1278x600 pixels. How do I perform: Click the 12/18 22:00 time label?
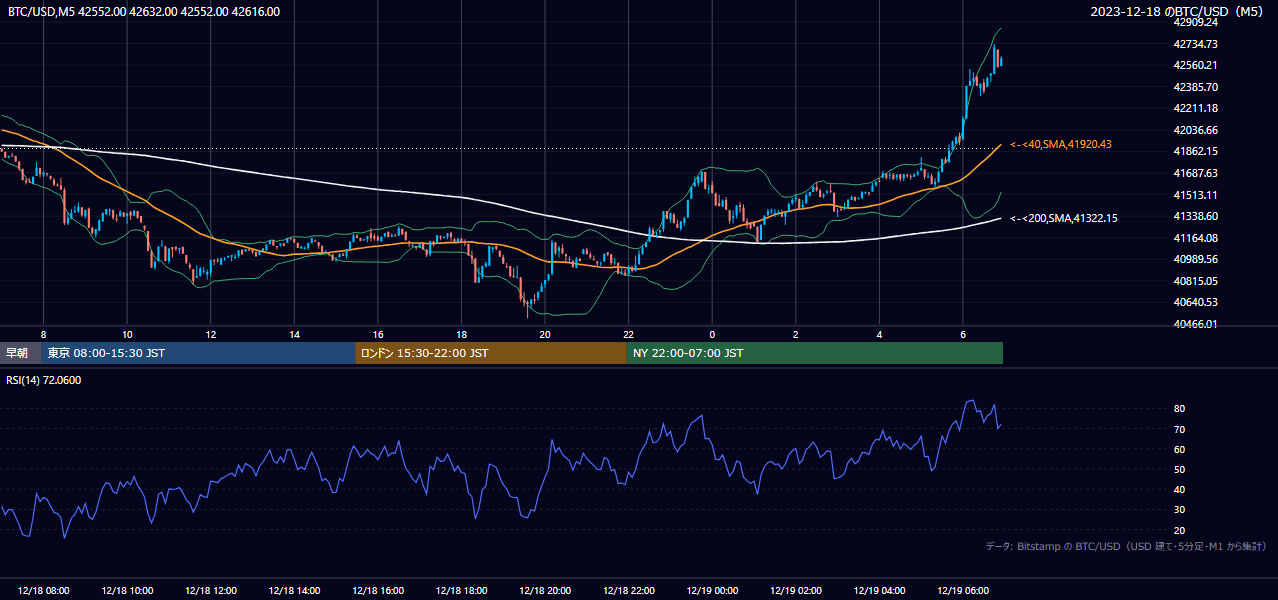(x=629, y=591)
